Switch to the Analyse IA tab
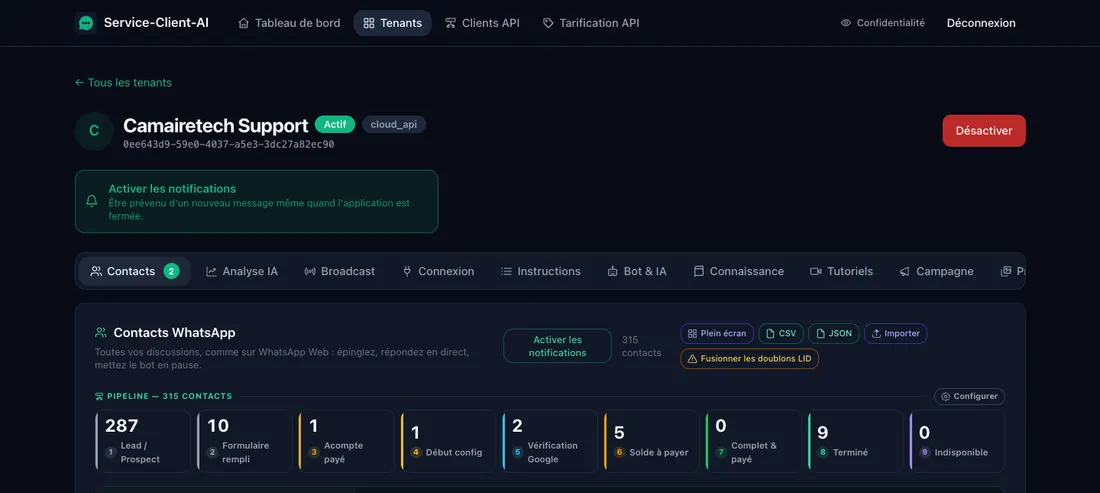 242,271
